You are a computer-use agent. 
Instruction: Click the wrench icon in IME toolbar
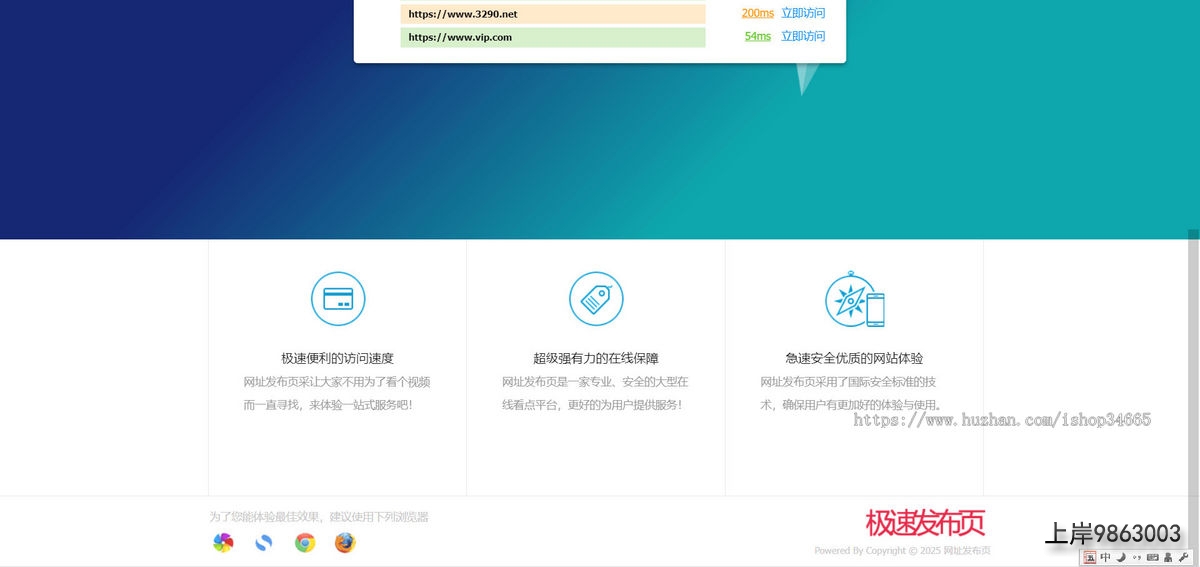pyautogui.click(x=1183, y=557)
